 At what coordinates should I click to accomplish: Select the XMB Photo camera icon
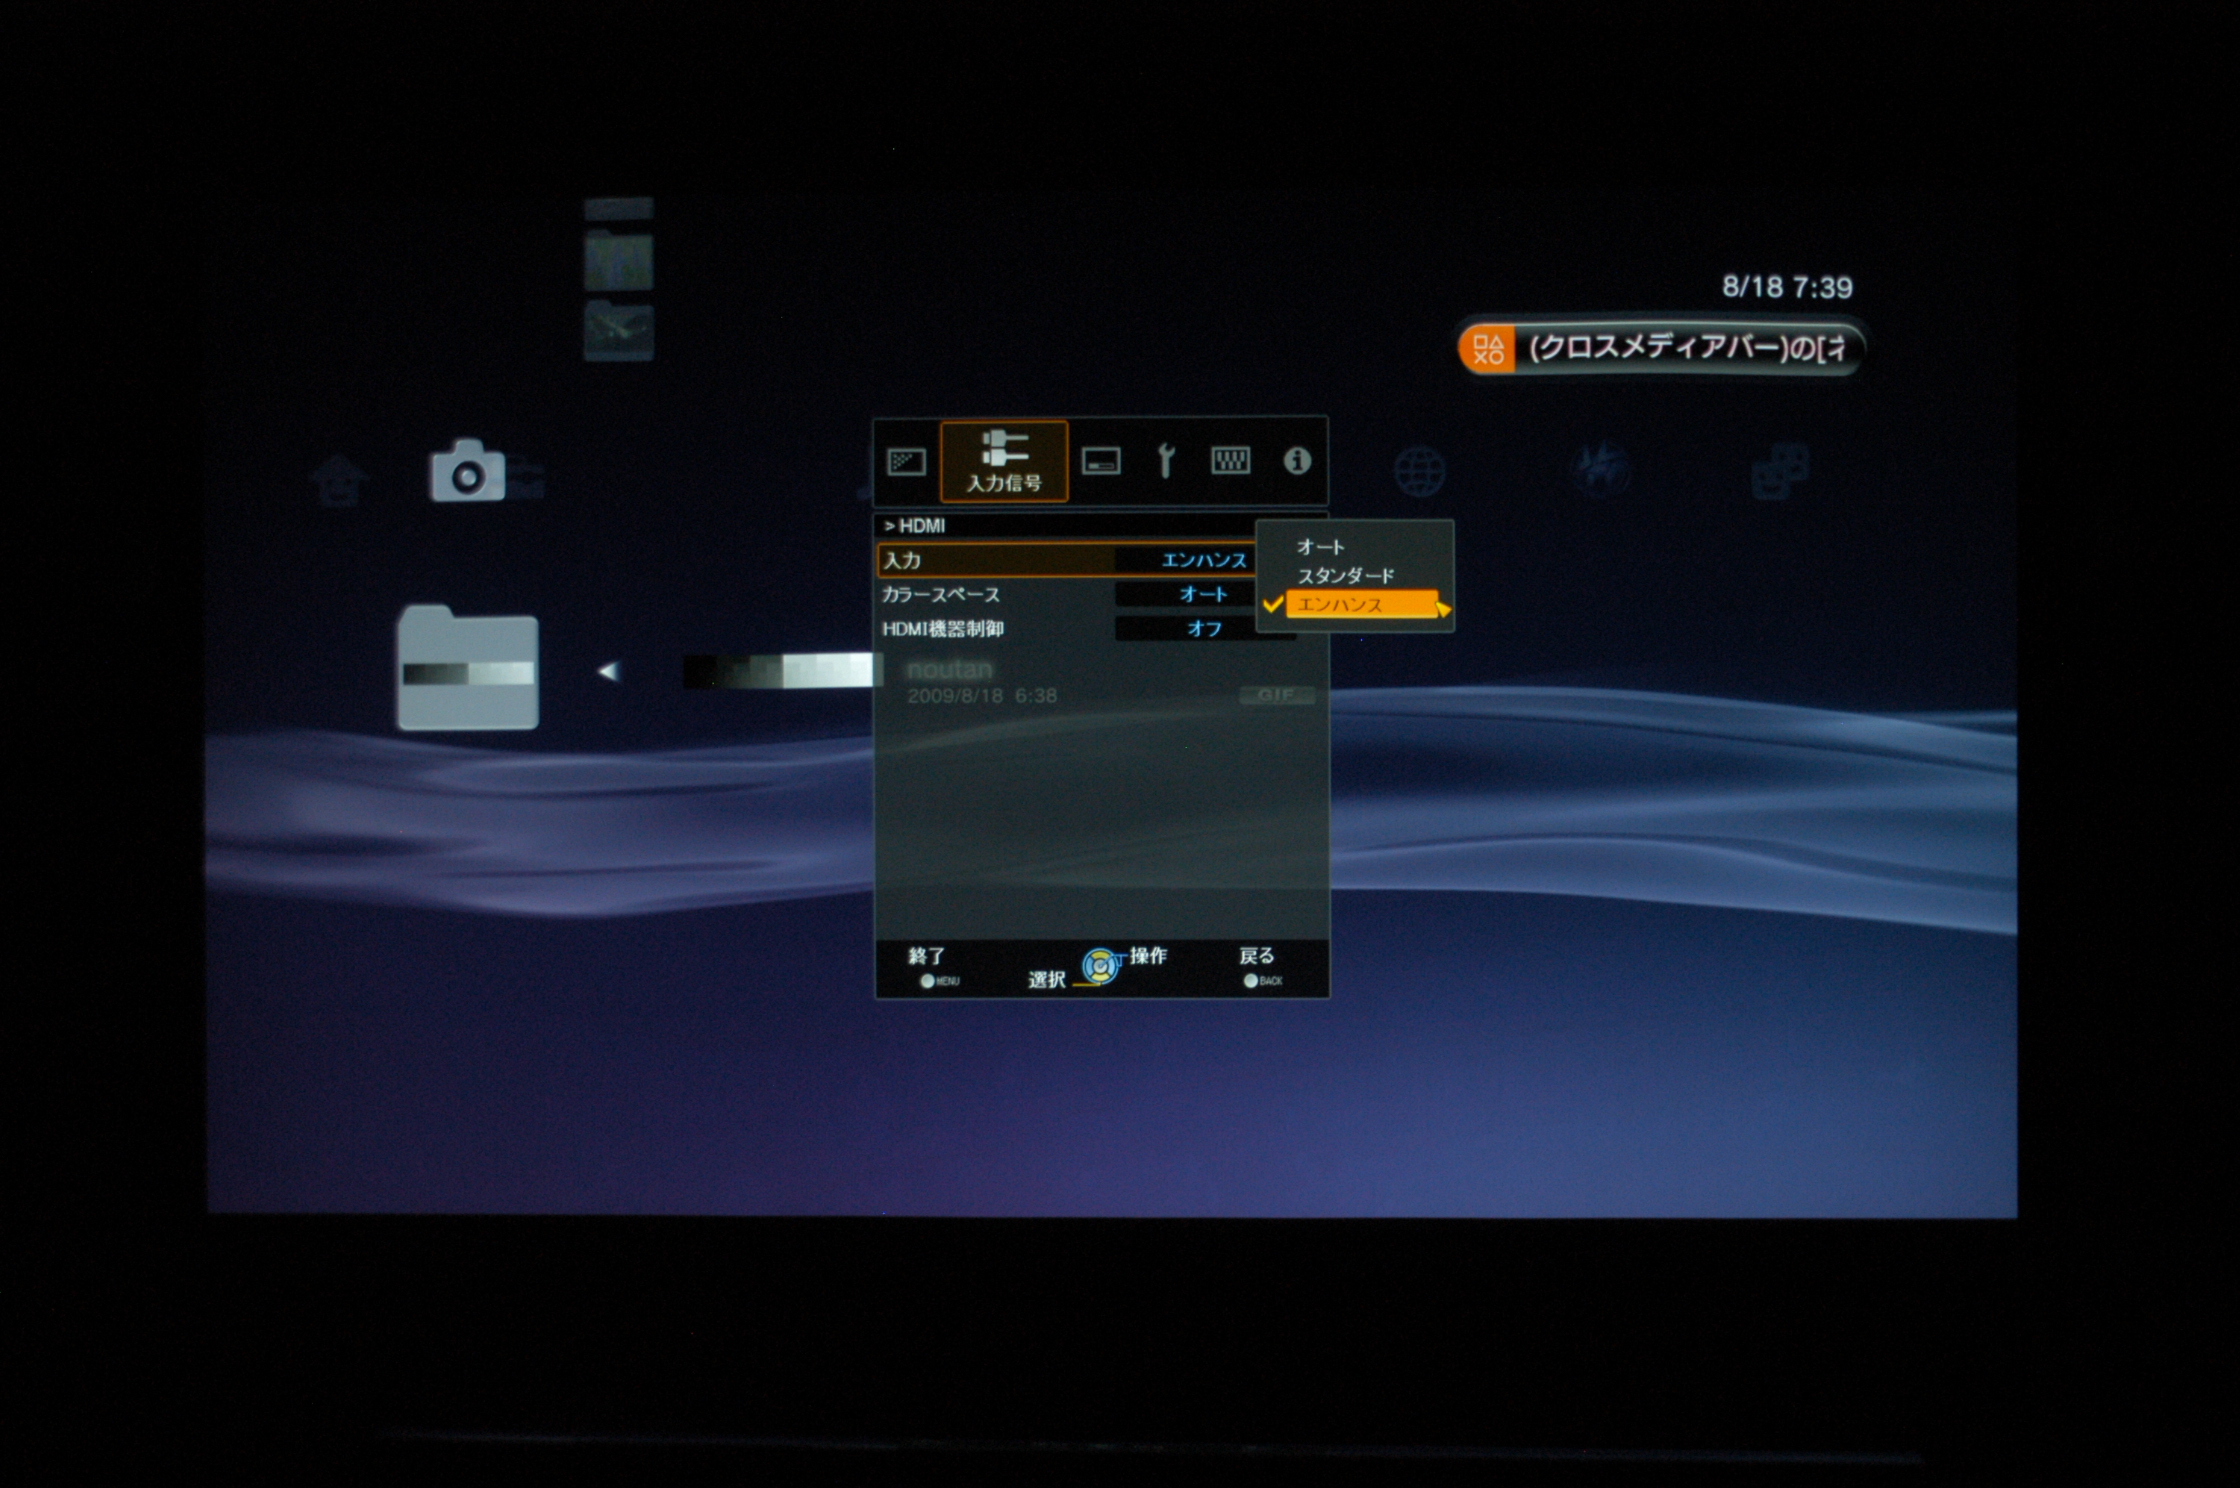[467, 470]
